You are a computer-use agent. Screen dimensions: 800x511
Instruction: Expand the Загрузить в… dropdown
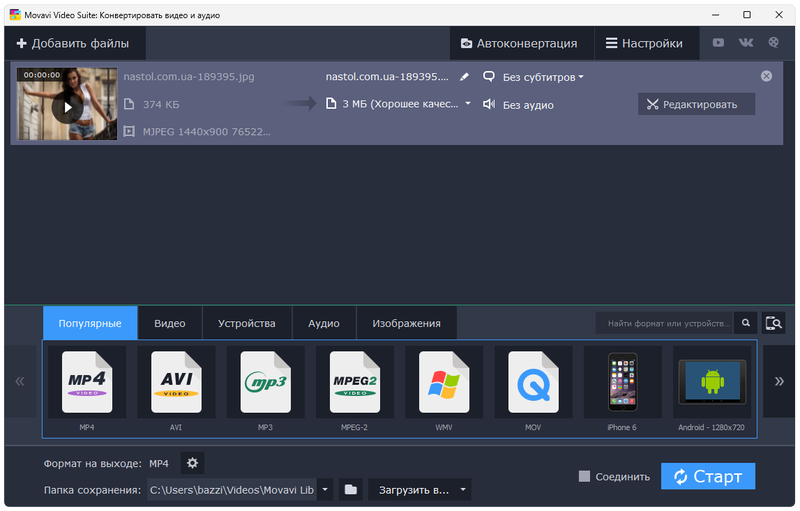(x=419, y=490)
